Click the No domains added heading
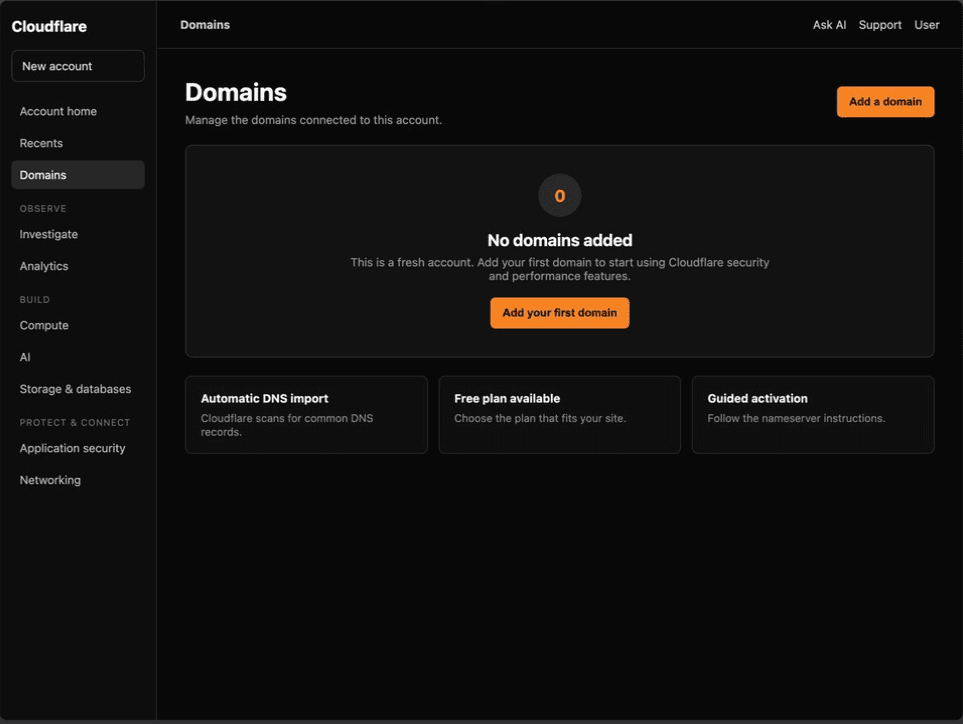This screenshot has width=963, height=724. click(559, 240)
